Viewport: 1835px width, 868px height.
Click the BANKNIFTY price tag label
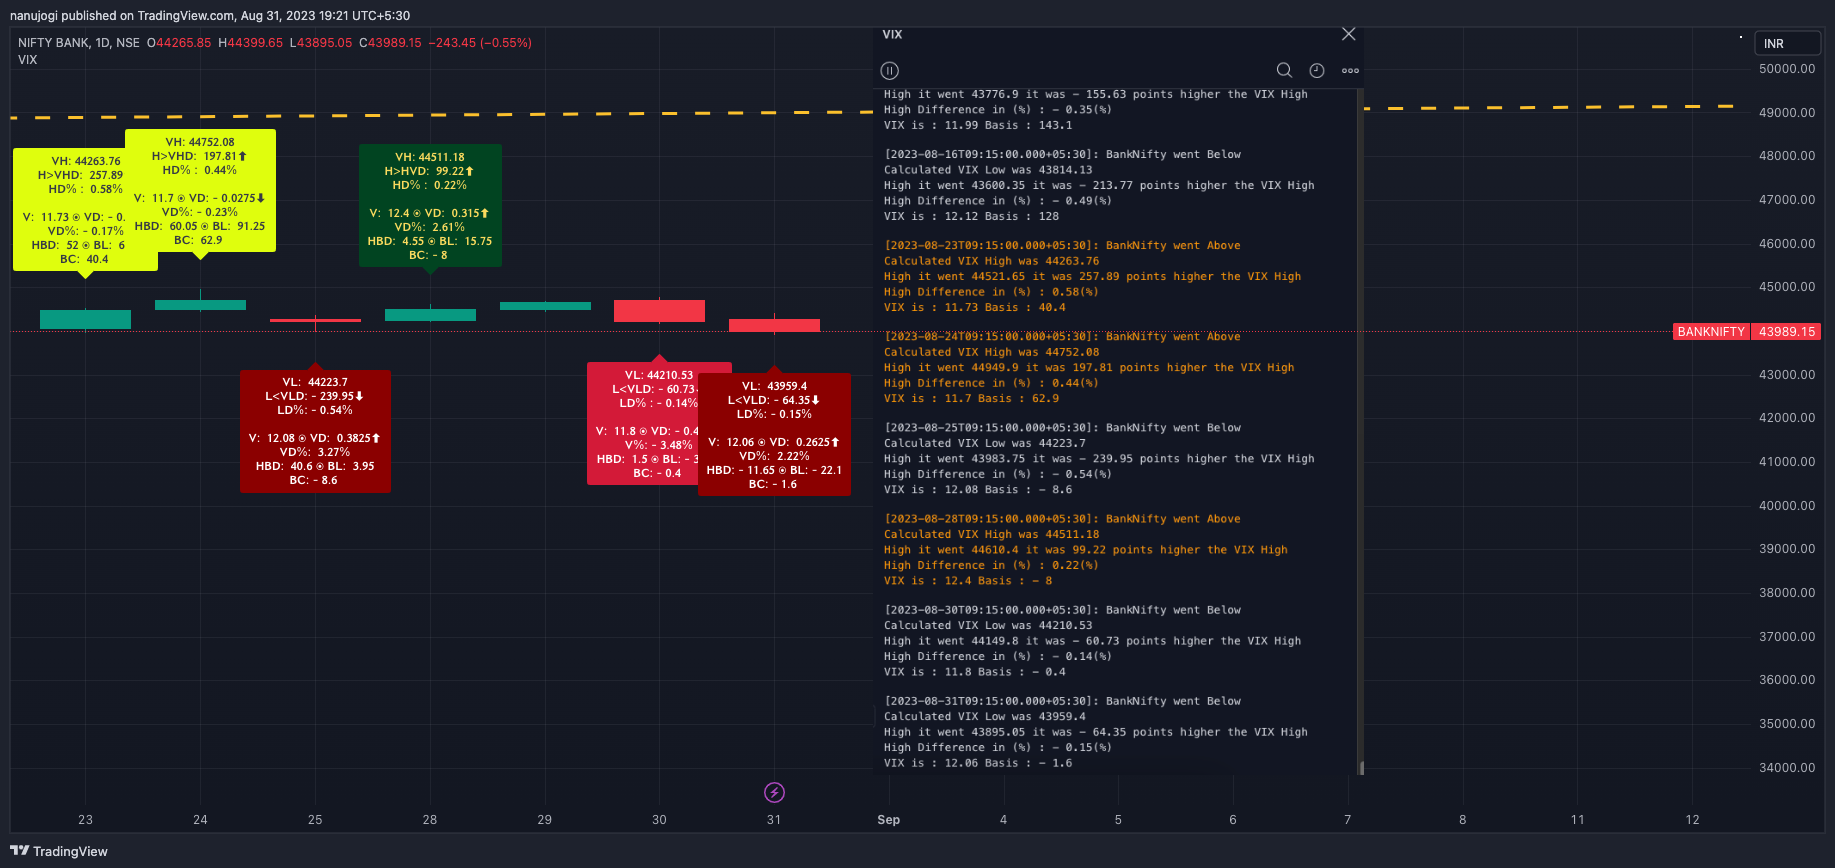[x=1711, y=332]
